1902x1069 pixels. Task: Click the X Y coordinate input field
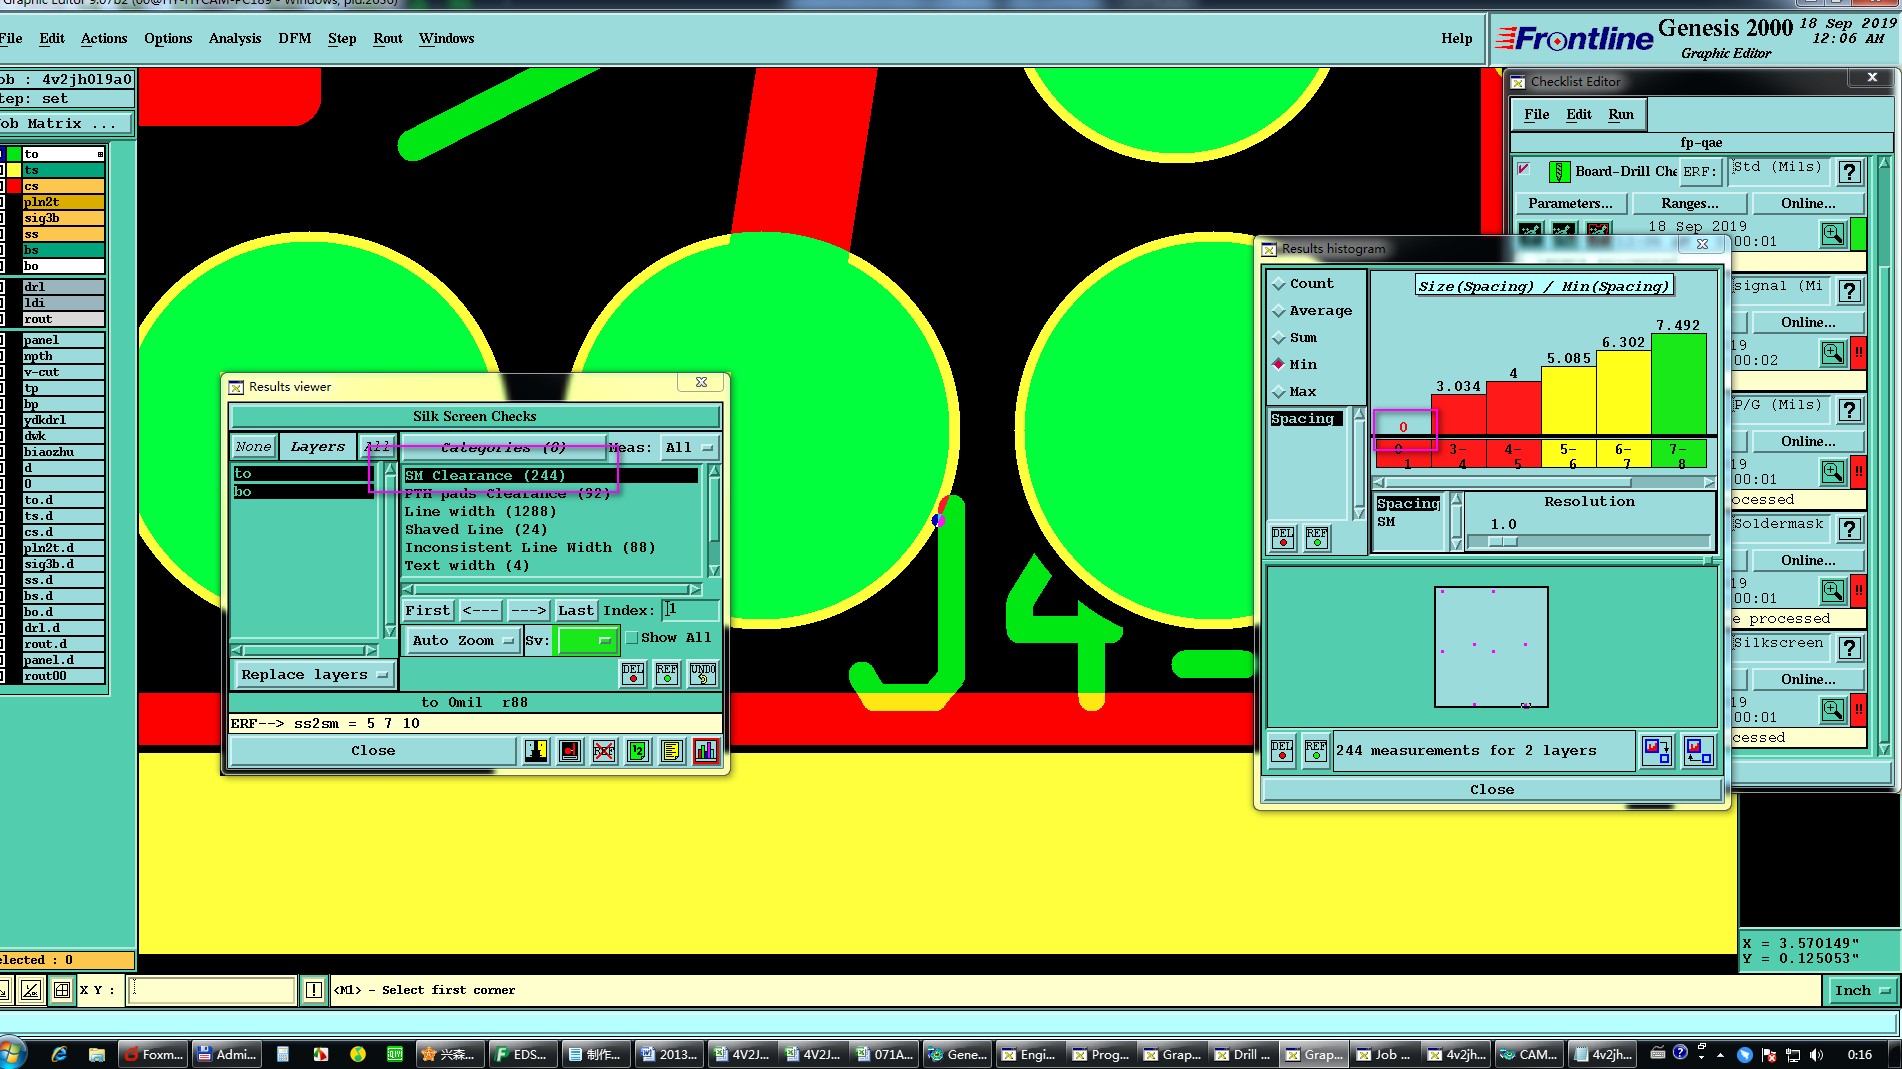[212, 990]
